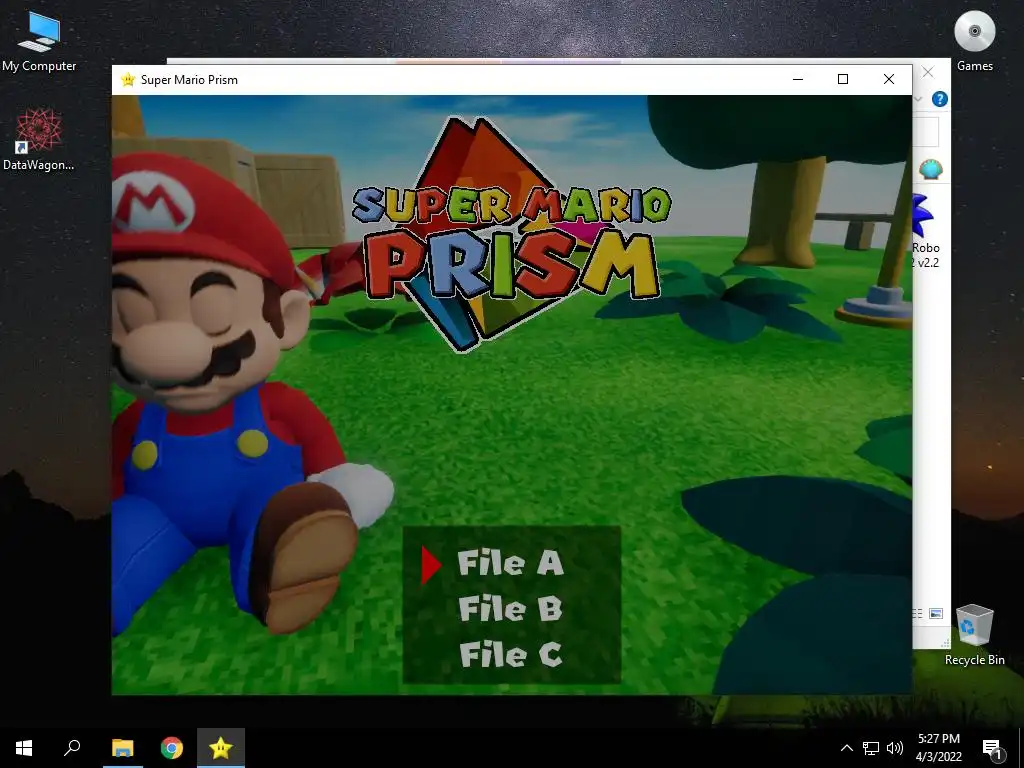Open network status tray icon
The image size is (1024, 768).
[x=871, y=748]
